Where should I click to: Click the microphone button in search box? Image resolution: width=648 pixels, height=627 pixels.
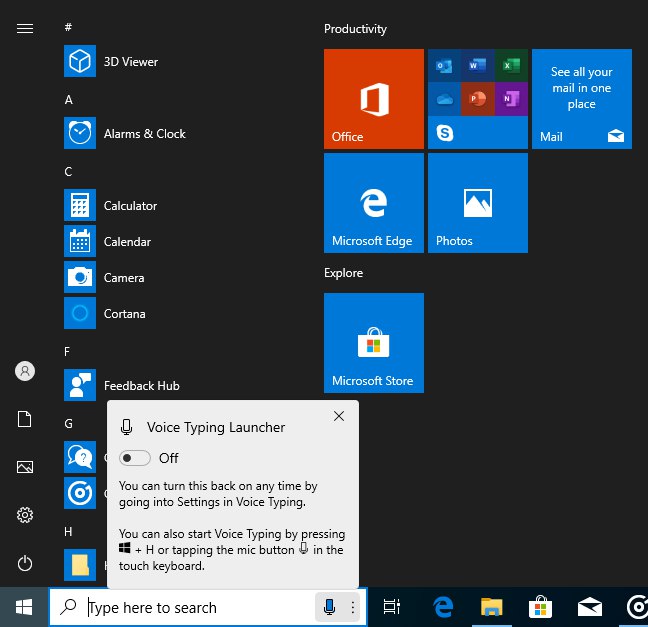point(329,607)
